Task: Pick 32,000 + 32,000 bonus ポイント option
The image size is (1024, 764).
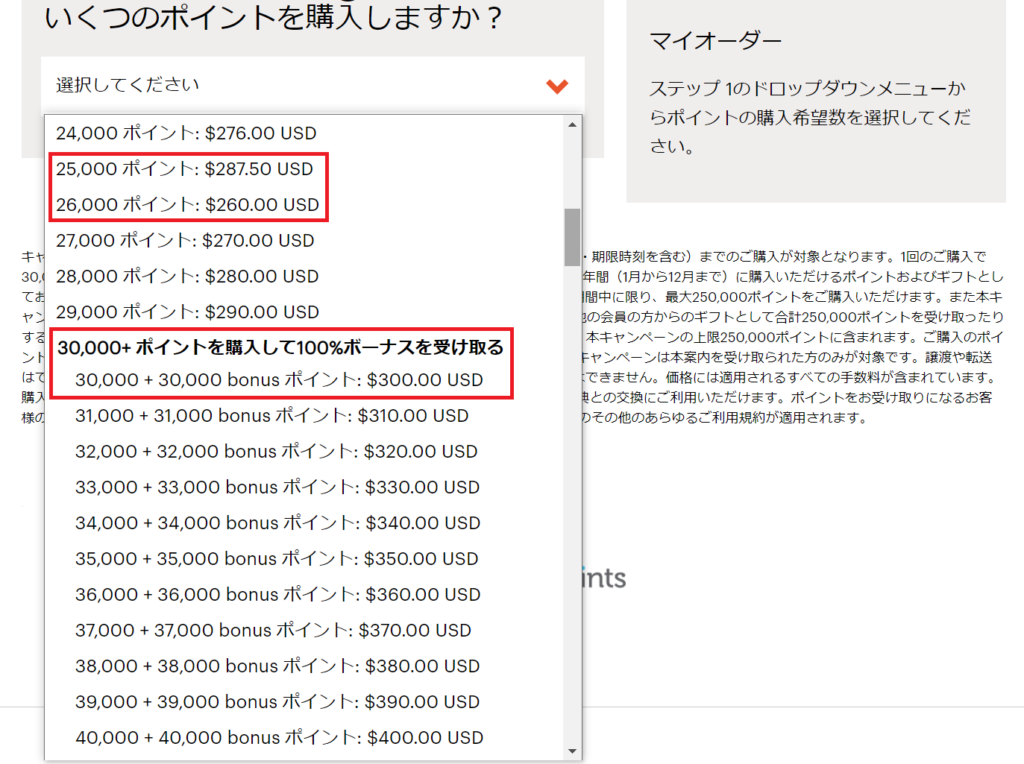Action: (x=276, y=451)
